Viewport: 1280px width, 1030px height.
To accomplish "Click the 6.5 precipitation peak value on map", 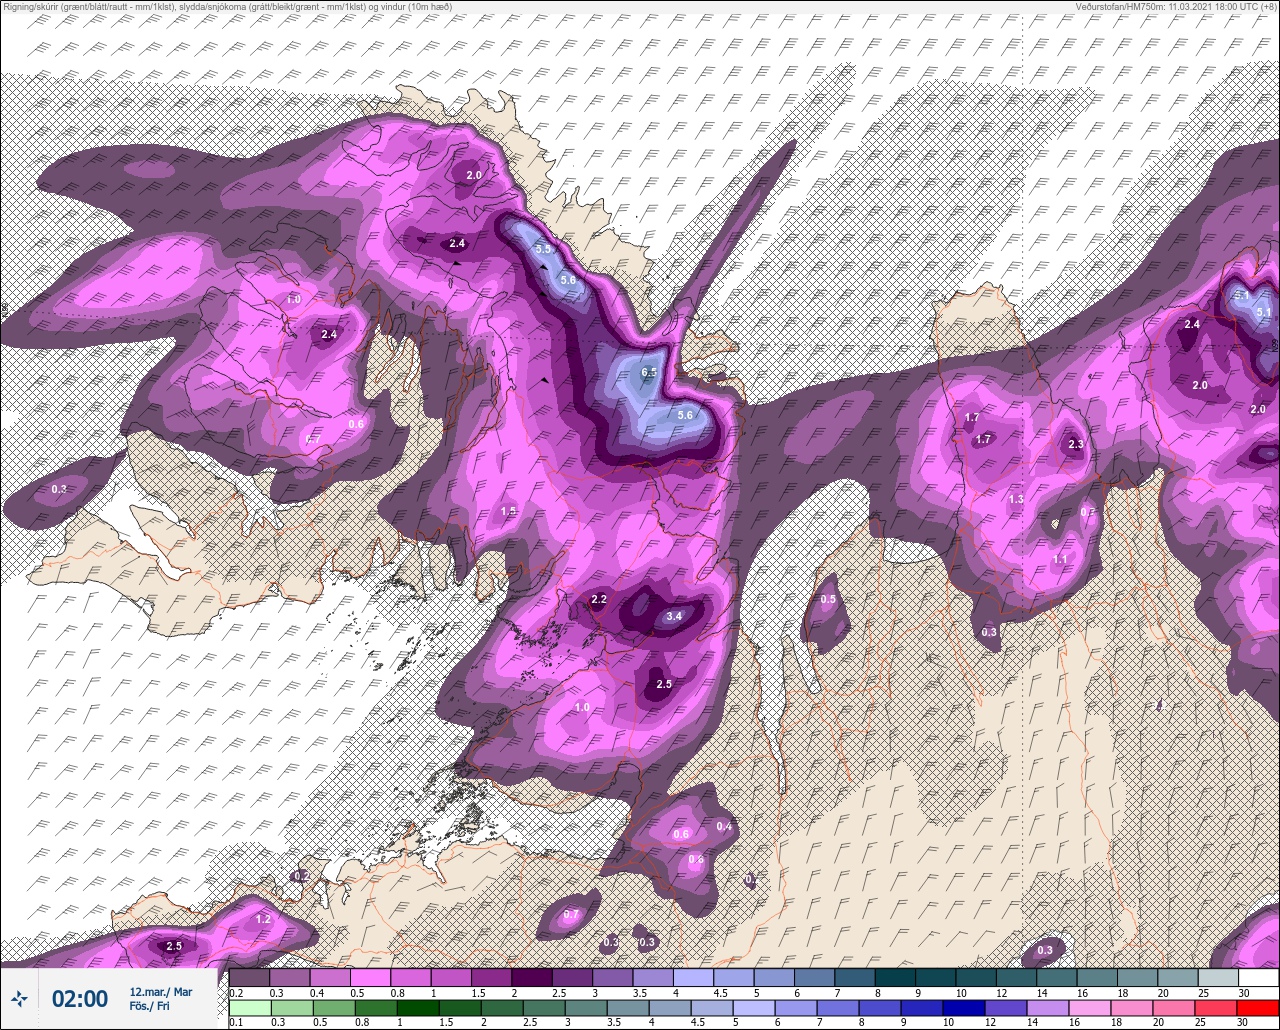I will pos(649,372).
